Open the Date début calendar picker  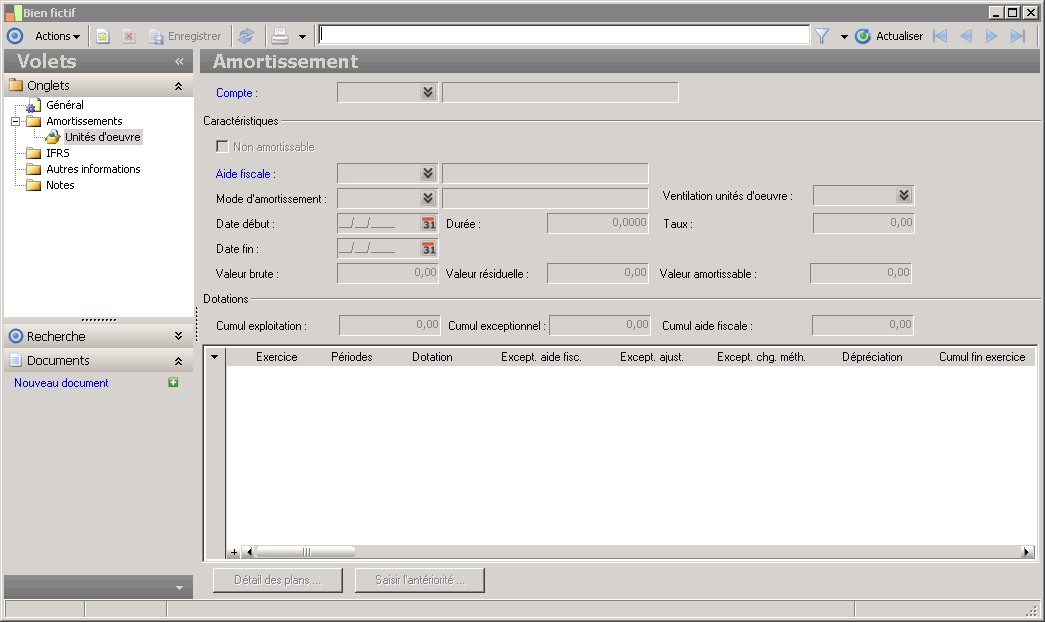429,224
